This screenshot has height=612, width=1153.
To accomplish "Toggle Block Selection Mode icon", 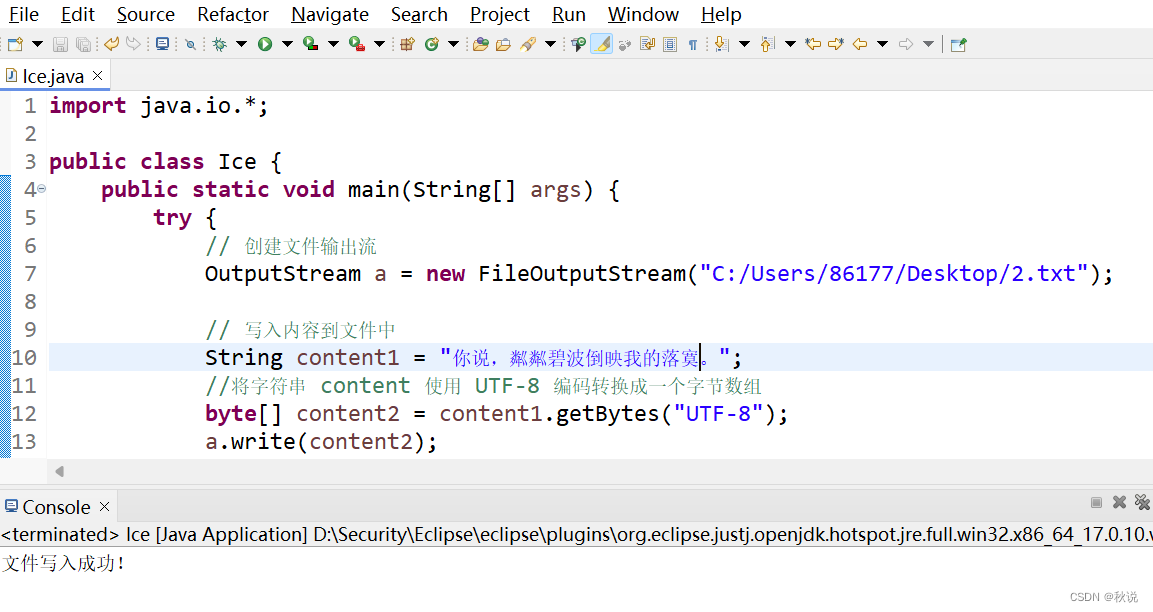I will [x=670, y=45].
